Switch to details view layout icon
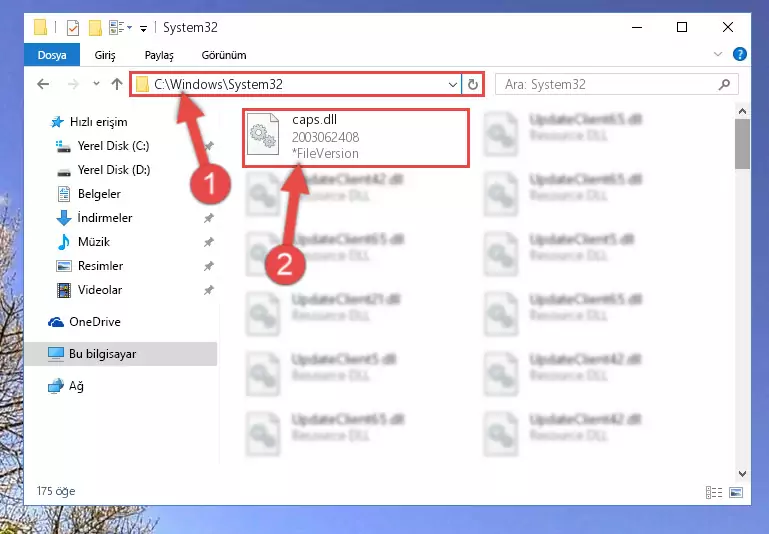This screenshot has width=769, height=534. [x=714, y=492]
